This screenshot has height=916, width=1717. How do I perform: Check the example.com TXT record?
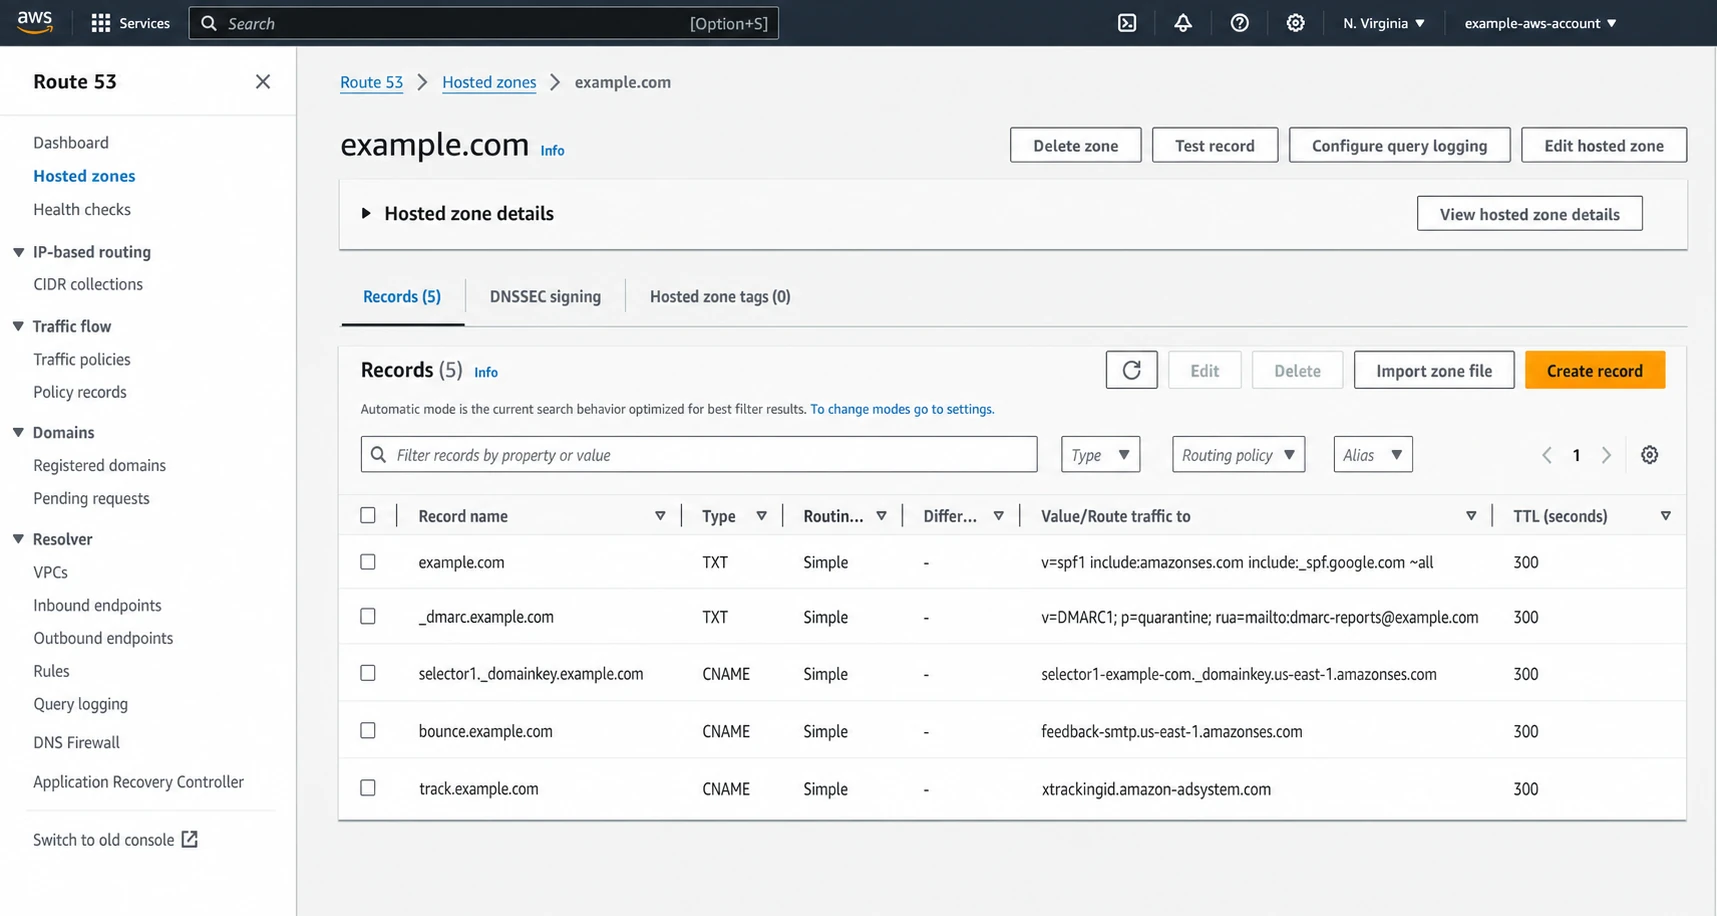pyautogui.click(x=368, y=562)
